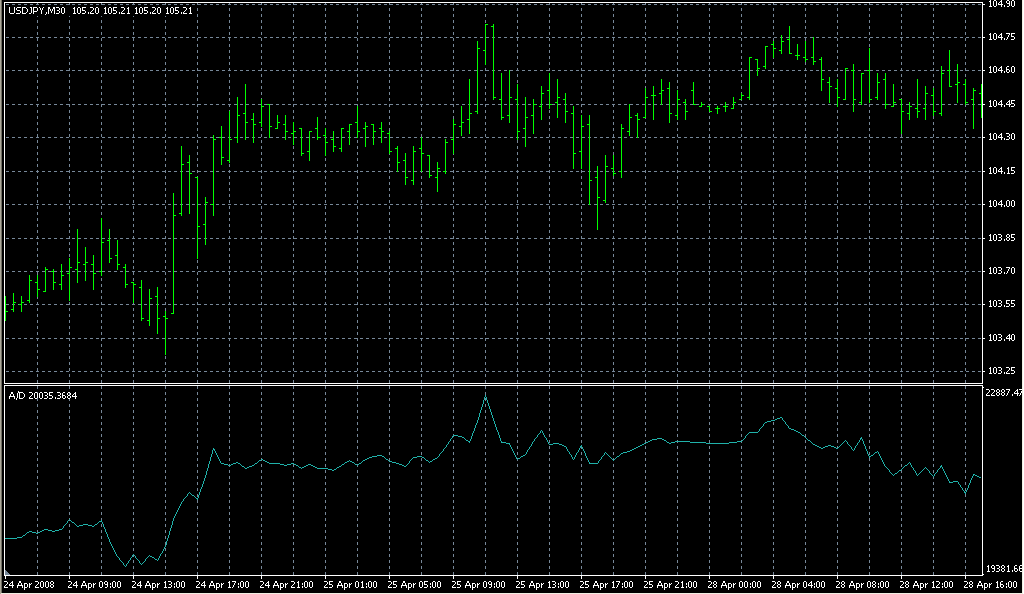Image resolution: width=1024 pixels, height=594 pixels.
Task: Click the 104.60 price scale label
Action: coord(1001,70)
